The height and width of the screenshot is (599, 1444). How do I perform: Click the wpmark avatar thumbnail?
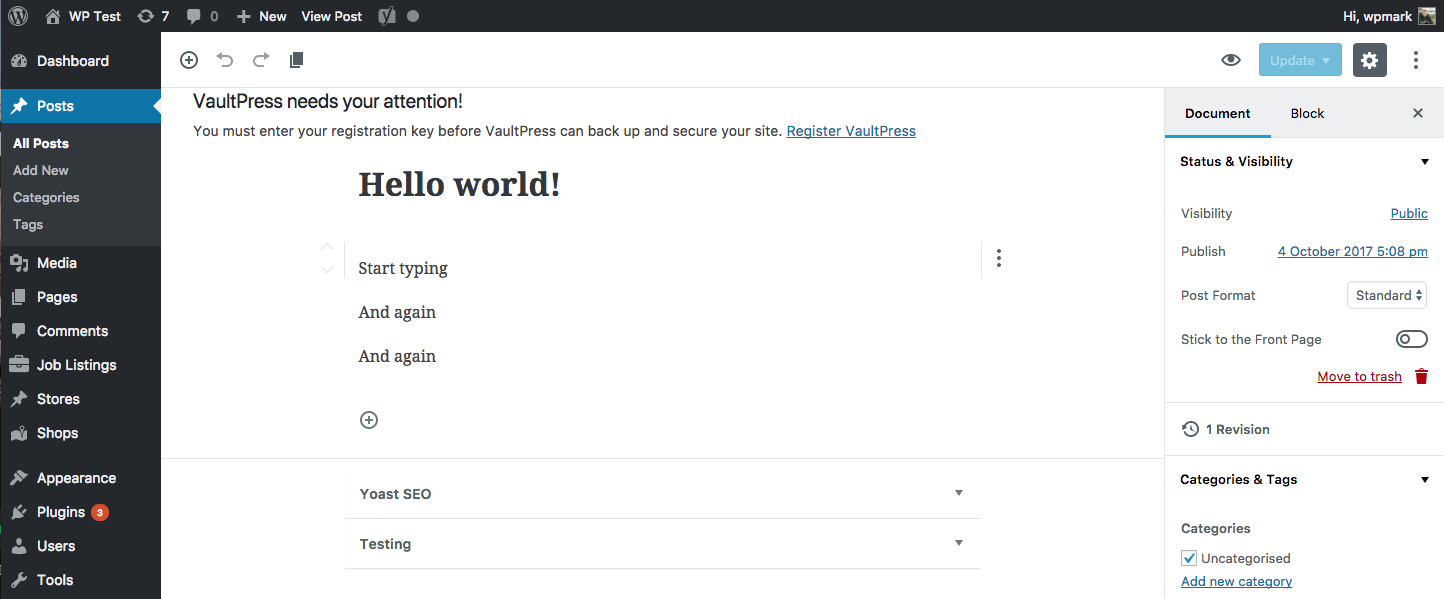tap(1427, 16)
